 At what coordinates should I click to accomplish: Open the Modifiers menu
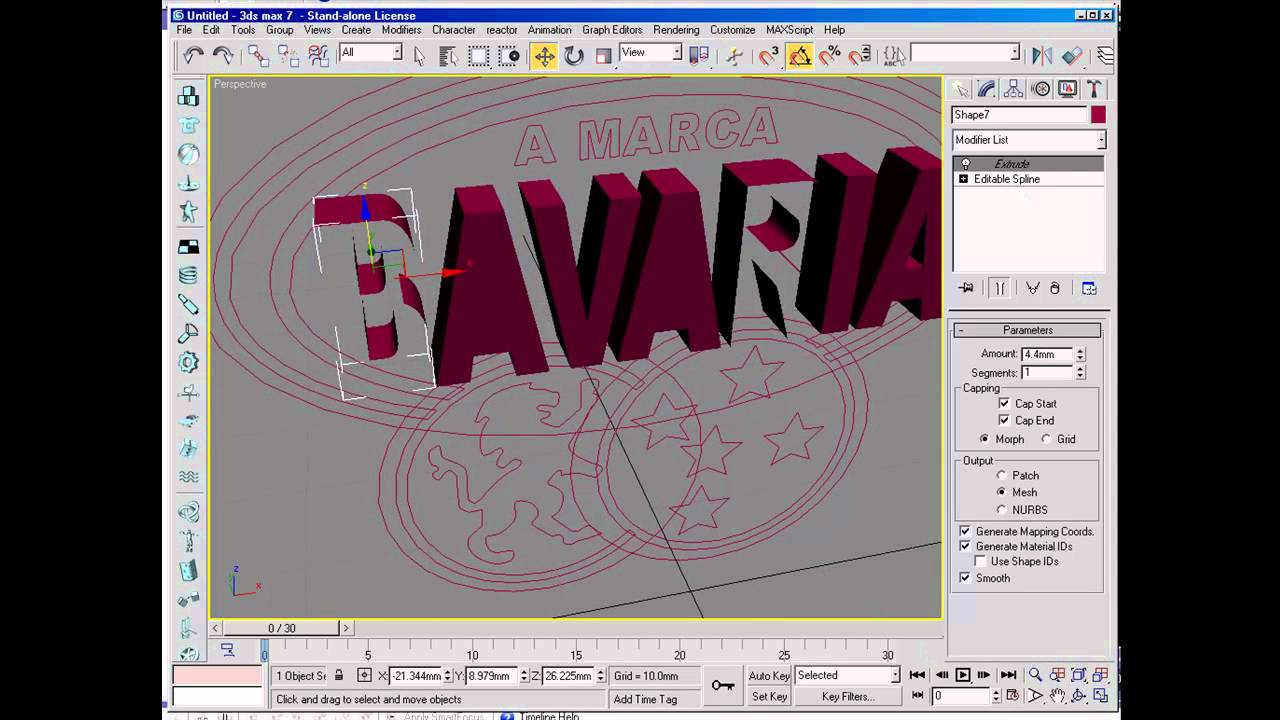(x=401, y=30)
